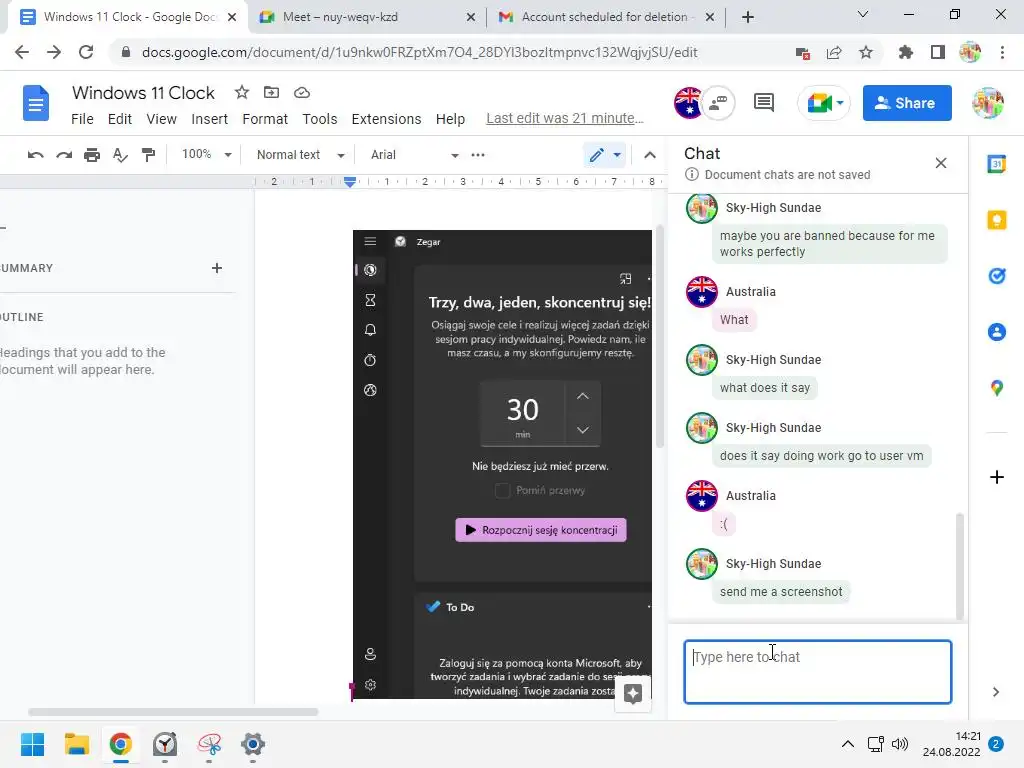Open File Explorer from the taskbar
Viewport: 1024px width, 768px height.
click(76, 744)
